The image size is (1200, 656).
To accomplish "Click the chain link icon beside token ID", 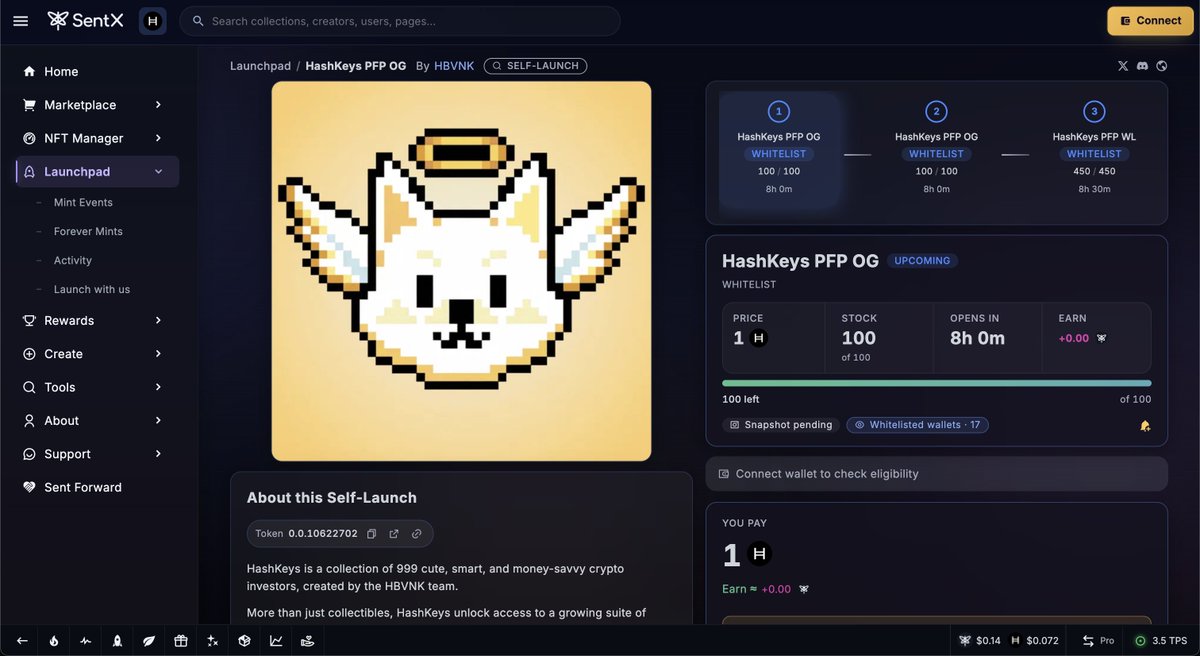I will click(416, 534).
